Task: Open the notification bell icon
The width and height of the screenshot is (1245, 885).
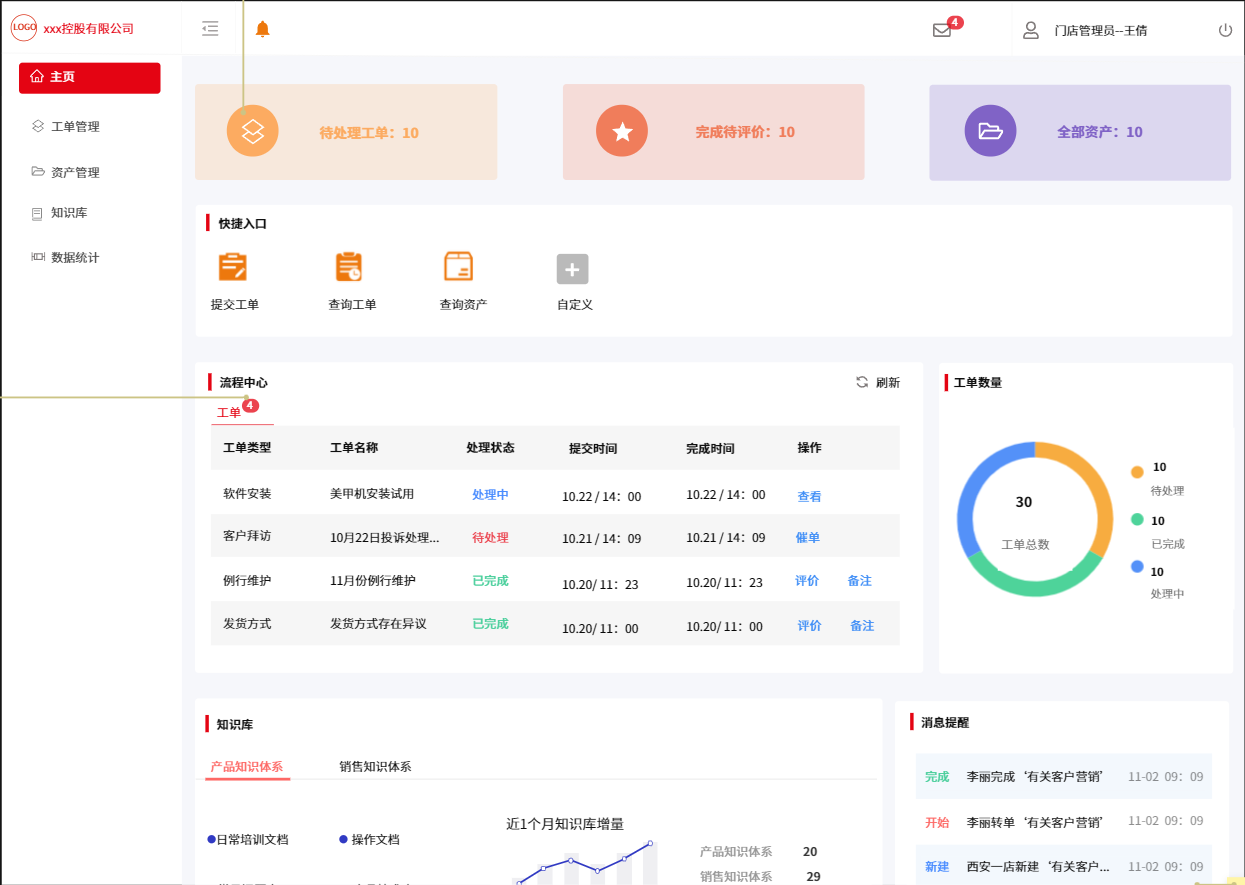Action: [x=262, y=28]
